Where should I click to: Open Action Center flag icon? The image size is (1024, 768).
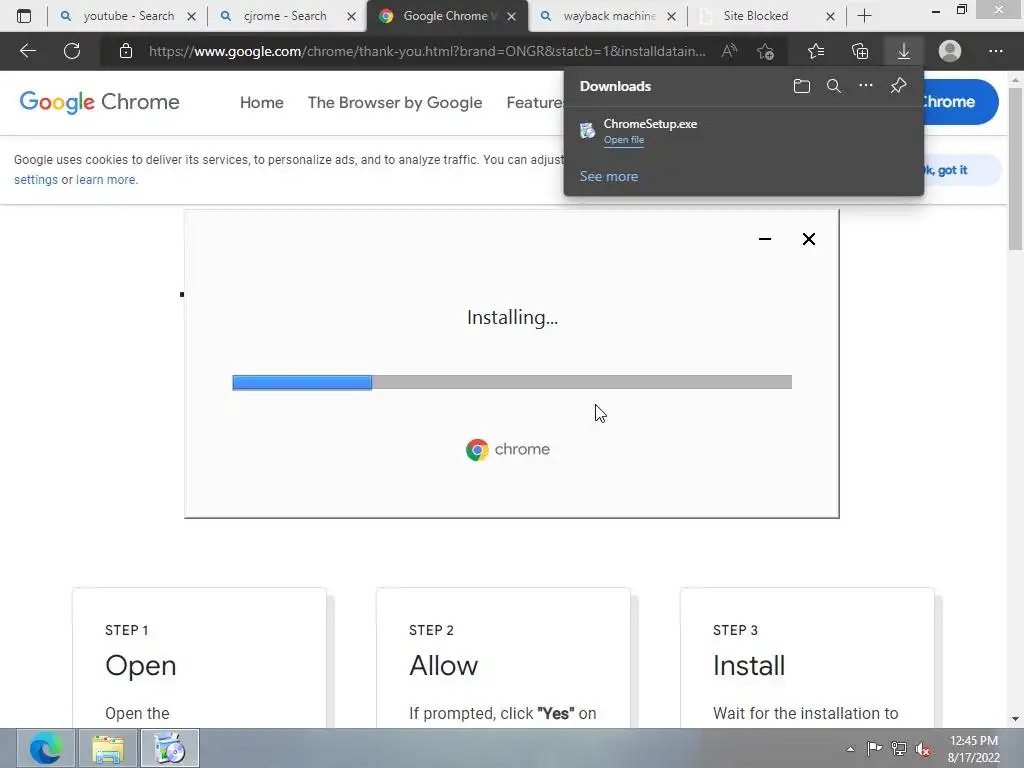874,748
